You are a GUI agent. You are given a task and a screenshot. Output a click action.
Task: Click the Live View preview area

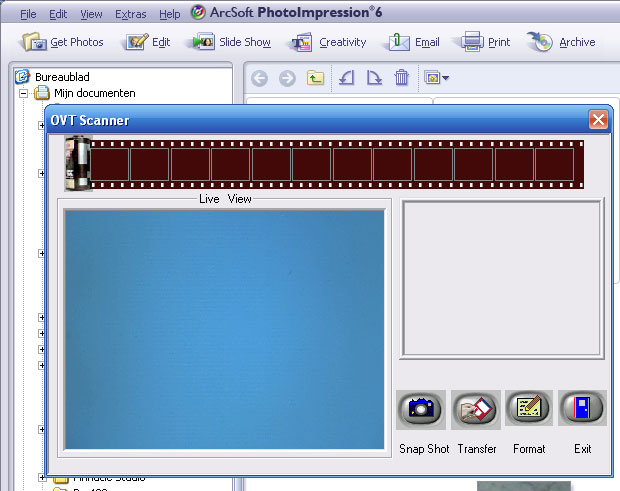coord(225,330)
